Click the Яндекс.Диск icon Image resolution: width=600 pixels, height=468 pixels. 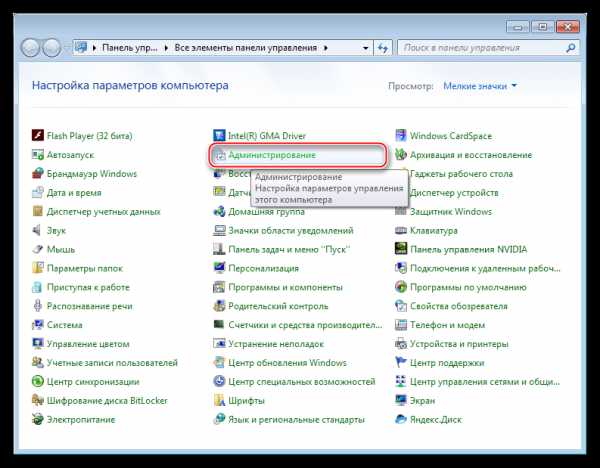coord(401,419)
